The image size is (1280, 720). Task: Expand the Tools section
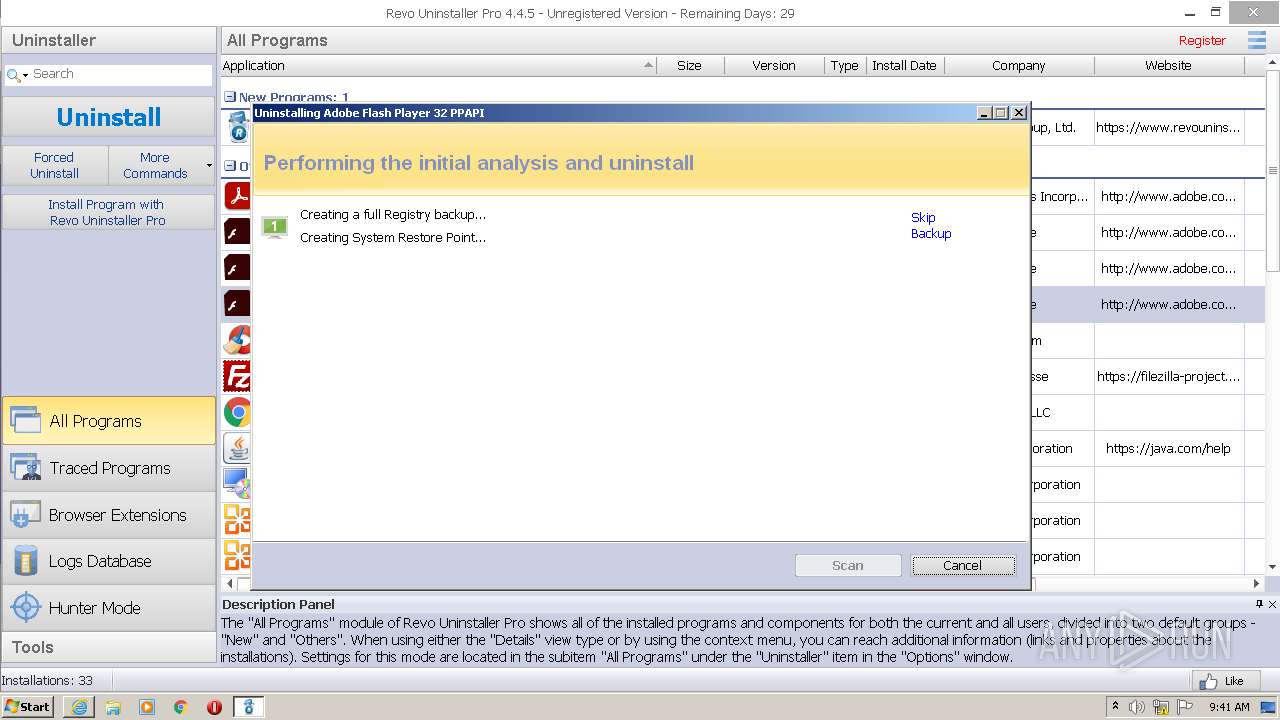click(x=108, y=647)
